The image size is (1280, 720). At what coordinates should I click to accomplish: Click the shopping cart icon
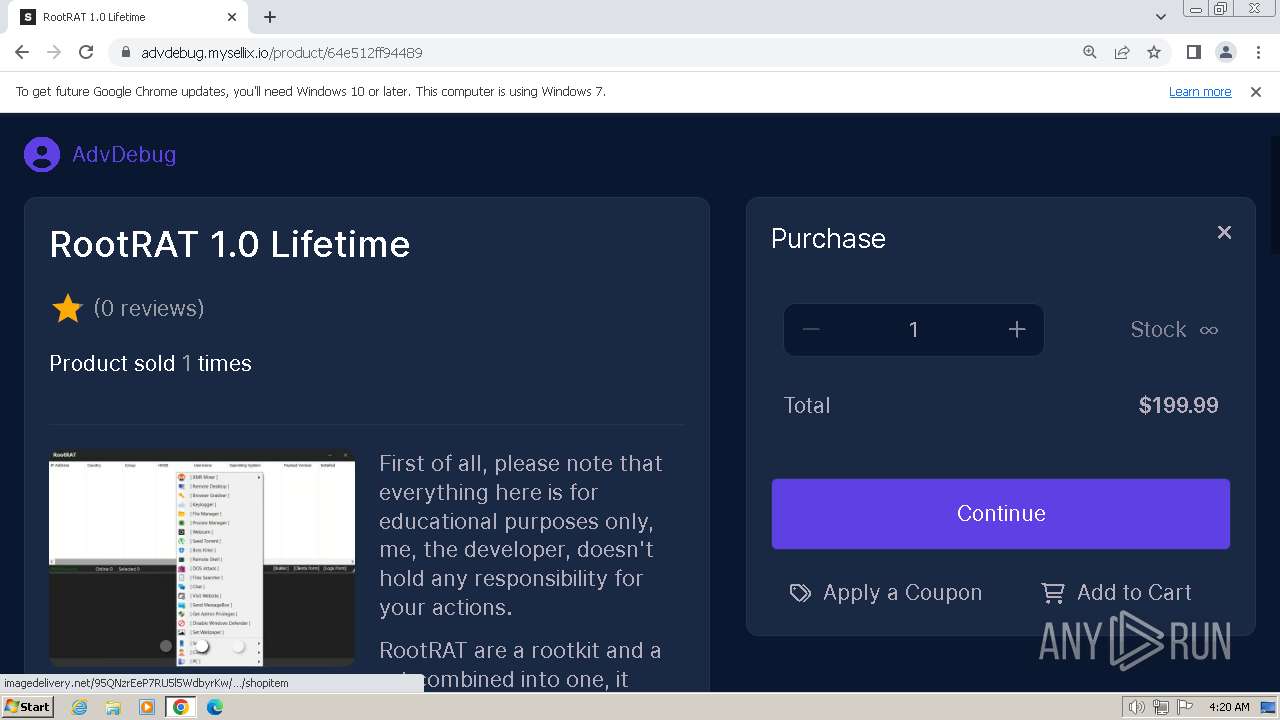point(1053,593)
